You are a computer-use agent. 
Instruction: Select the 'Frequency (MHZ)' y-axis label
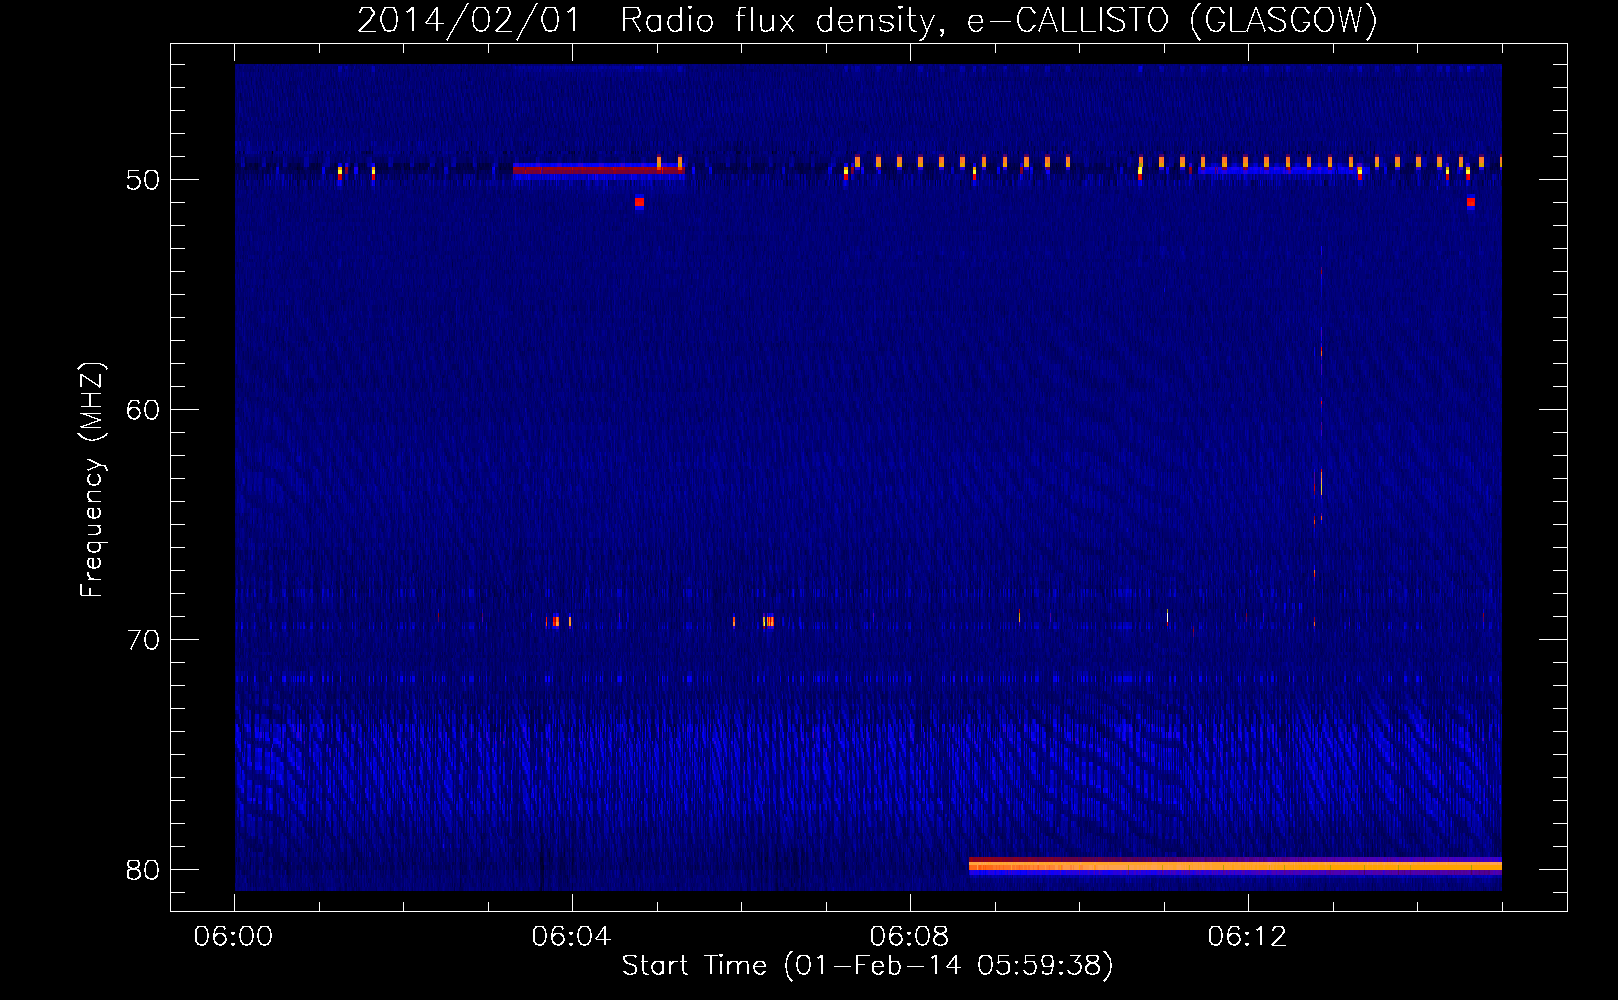click(x=91, y=480)
